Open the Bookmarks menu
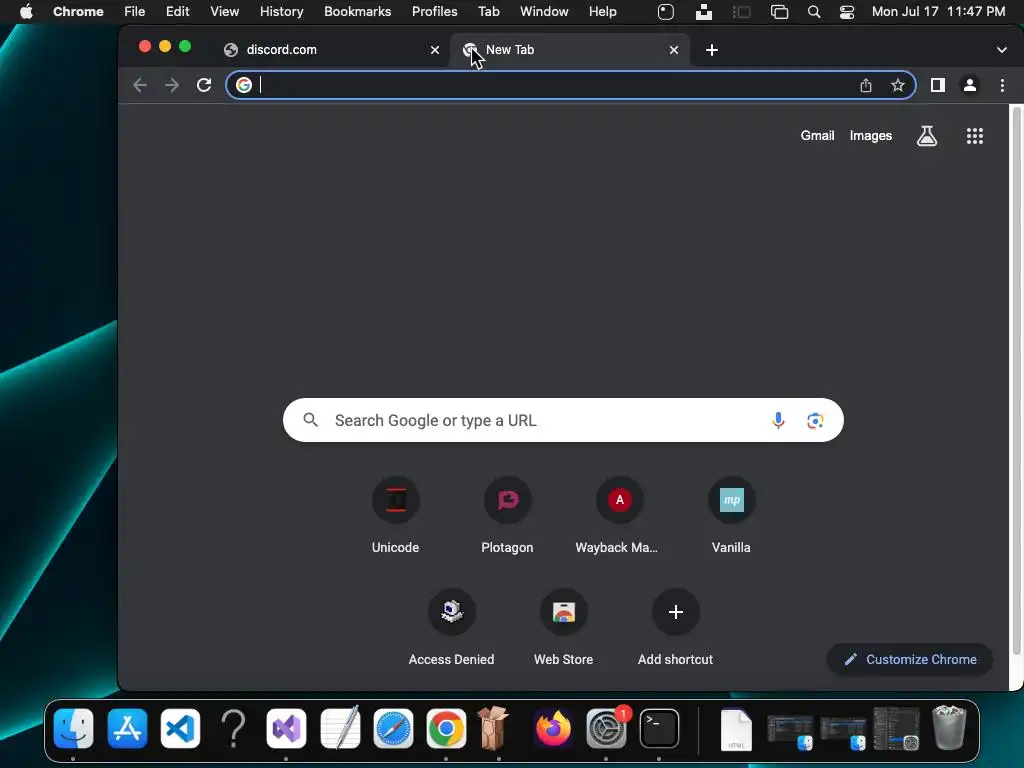This screenshot has width=1024, height=768. tap(358, 12)
